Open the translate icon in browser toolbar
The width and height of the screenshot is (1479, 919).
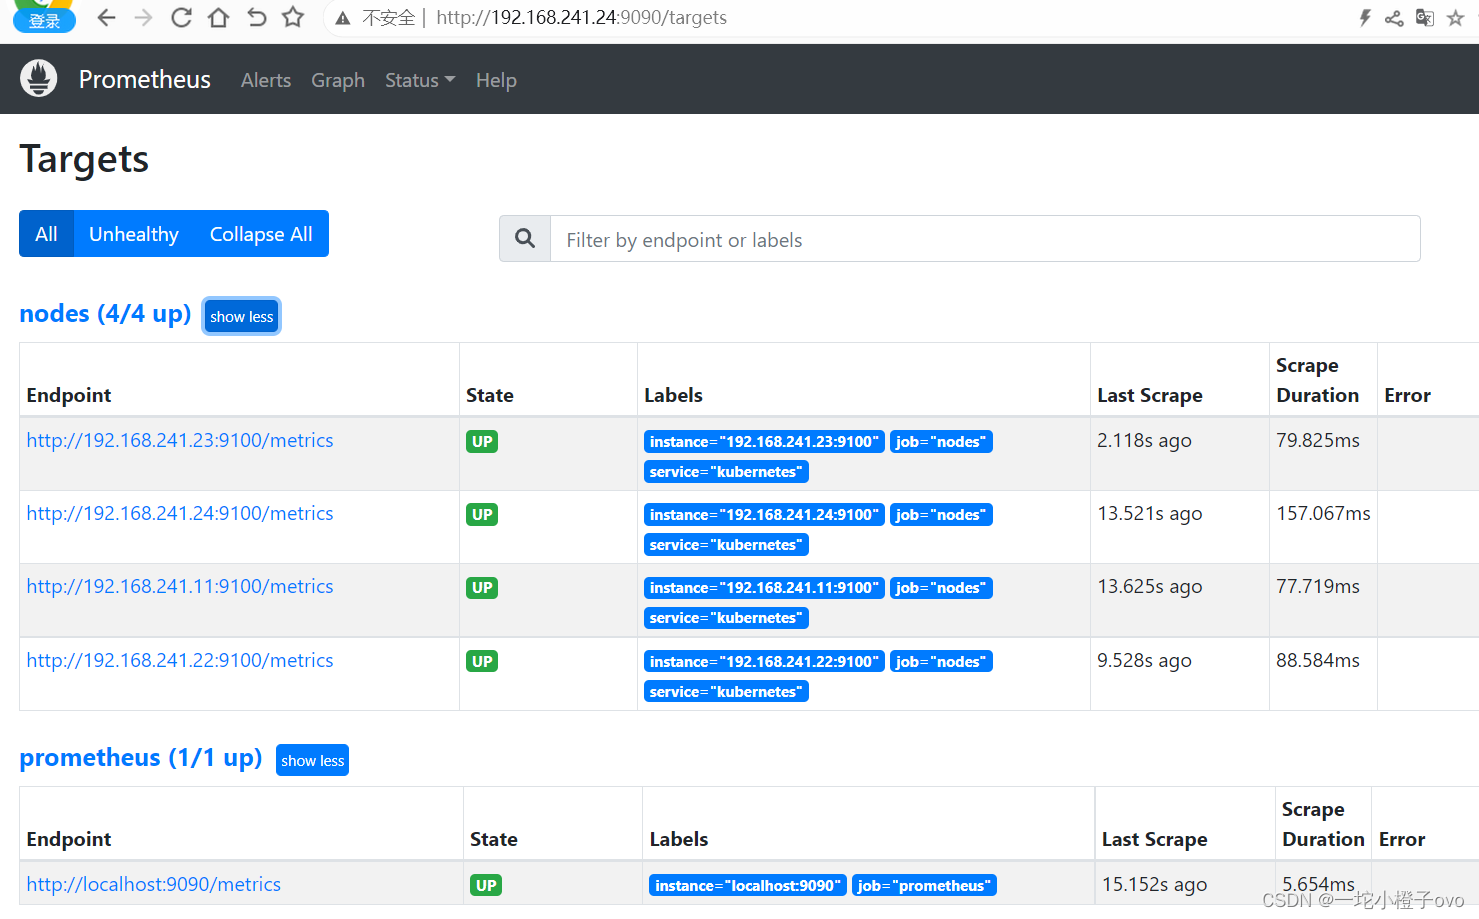(1425, 18)
